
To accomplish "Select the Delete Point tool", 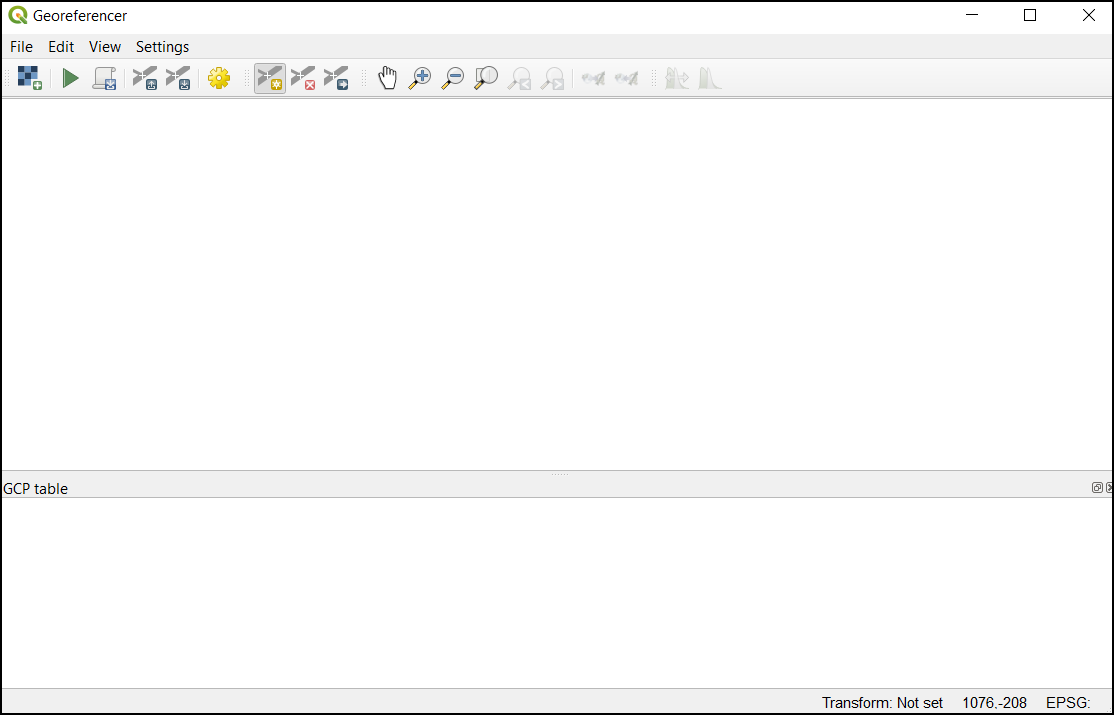I will 303,78.
